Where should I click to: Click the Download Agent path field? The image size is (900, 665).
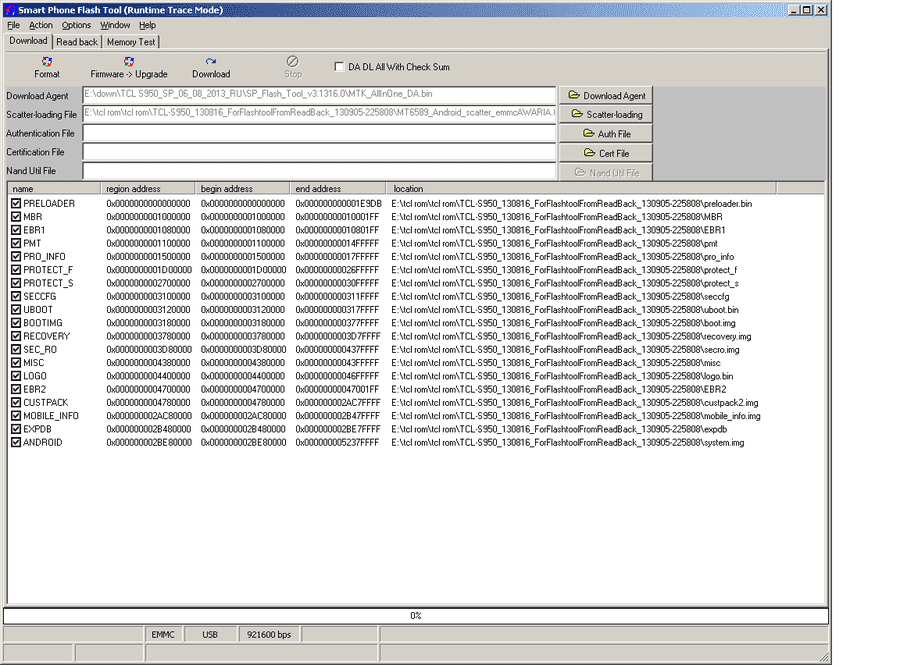[319, 94]
